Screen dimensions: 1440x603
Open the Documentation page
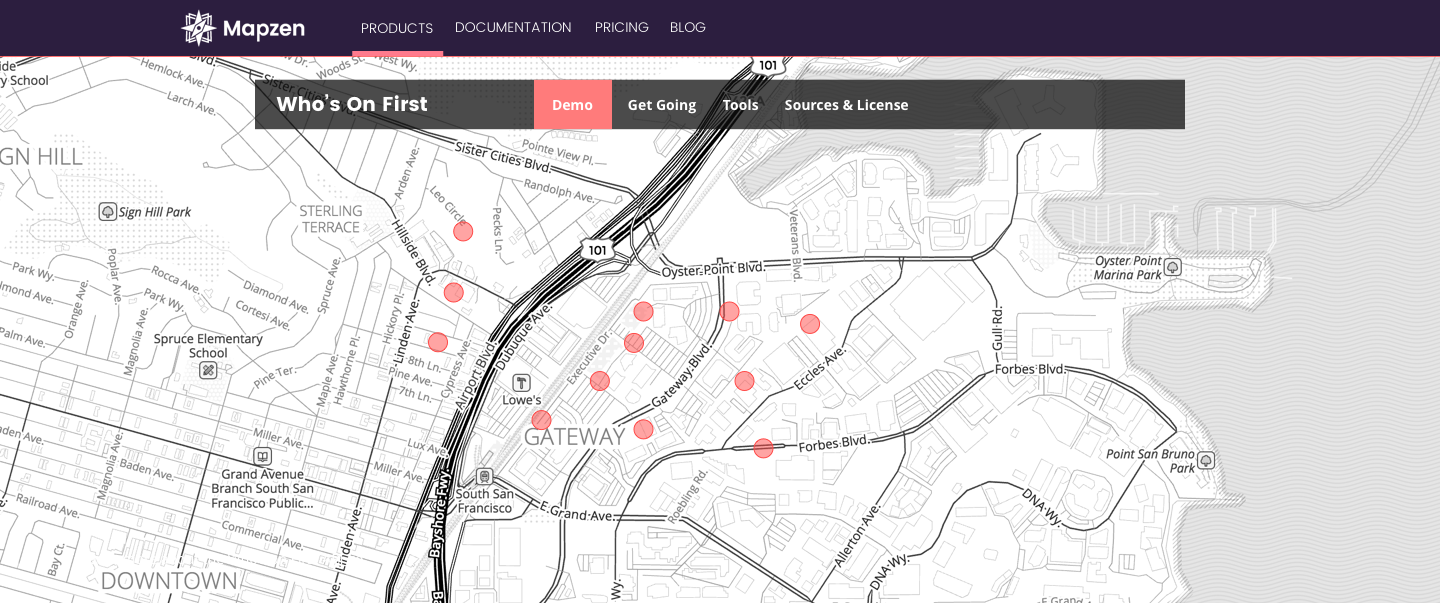tap(513, 27)
